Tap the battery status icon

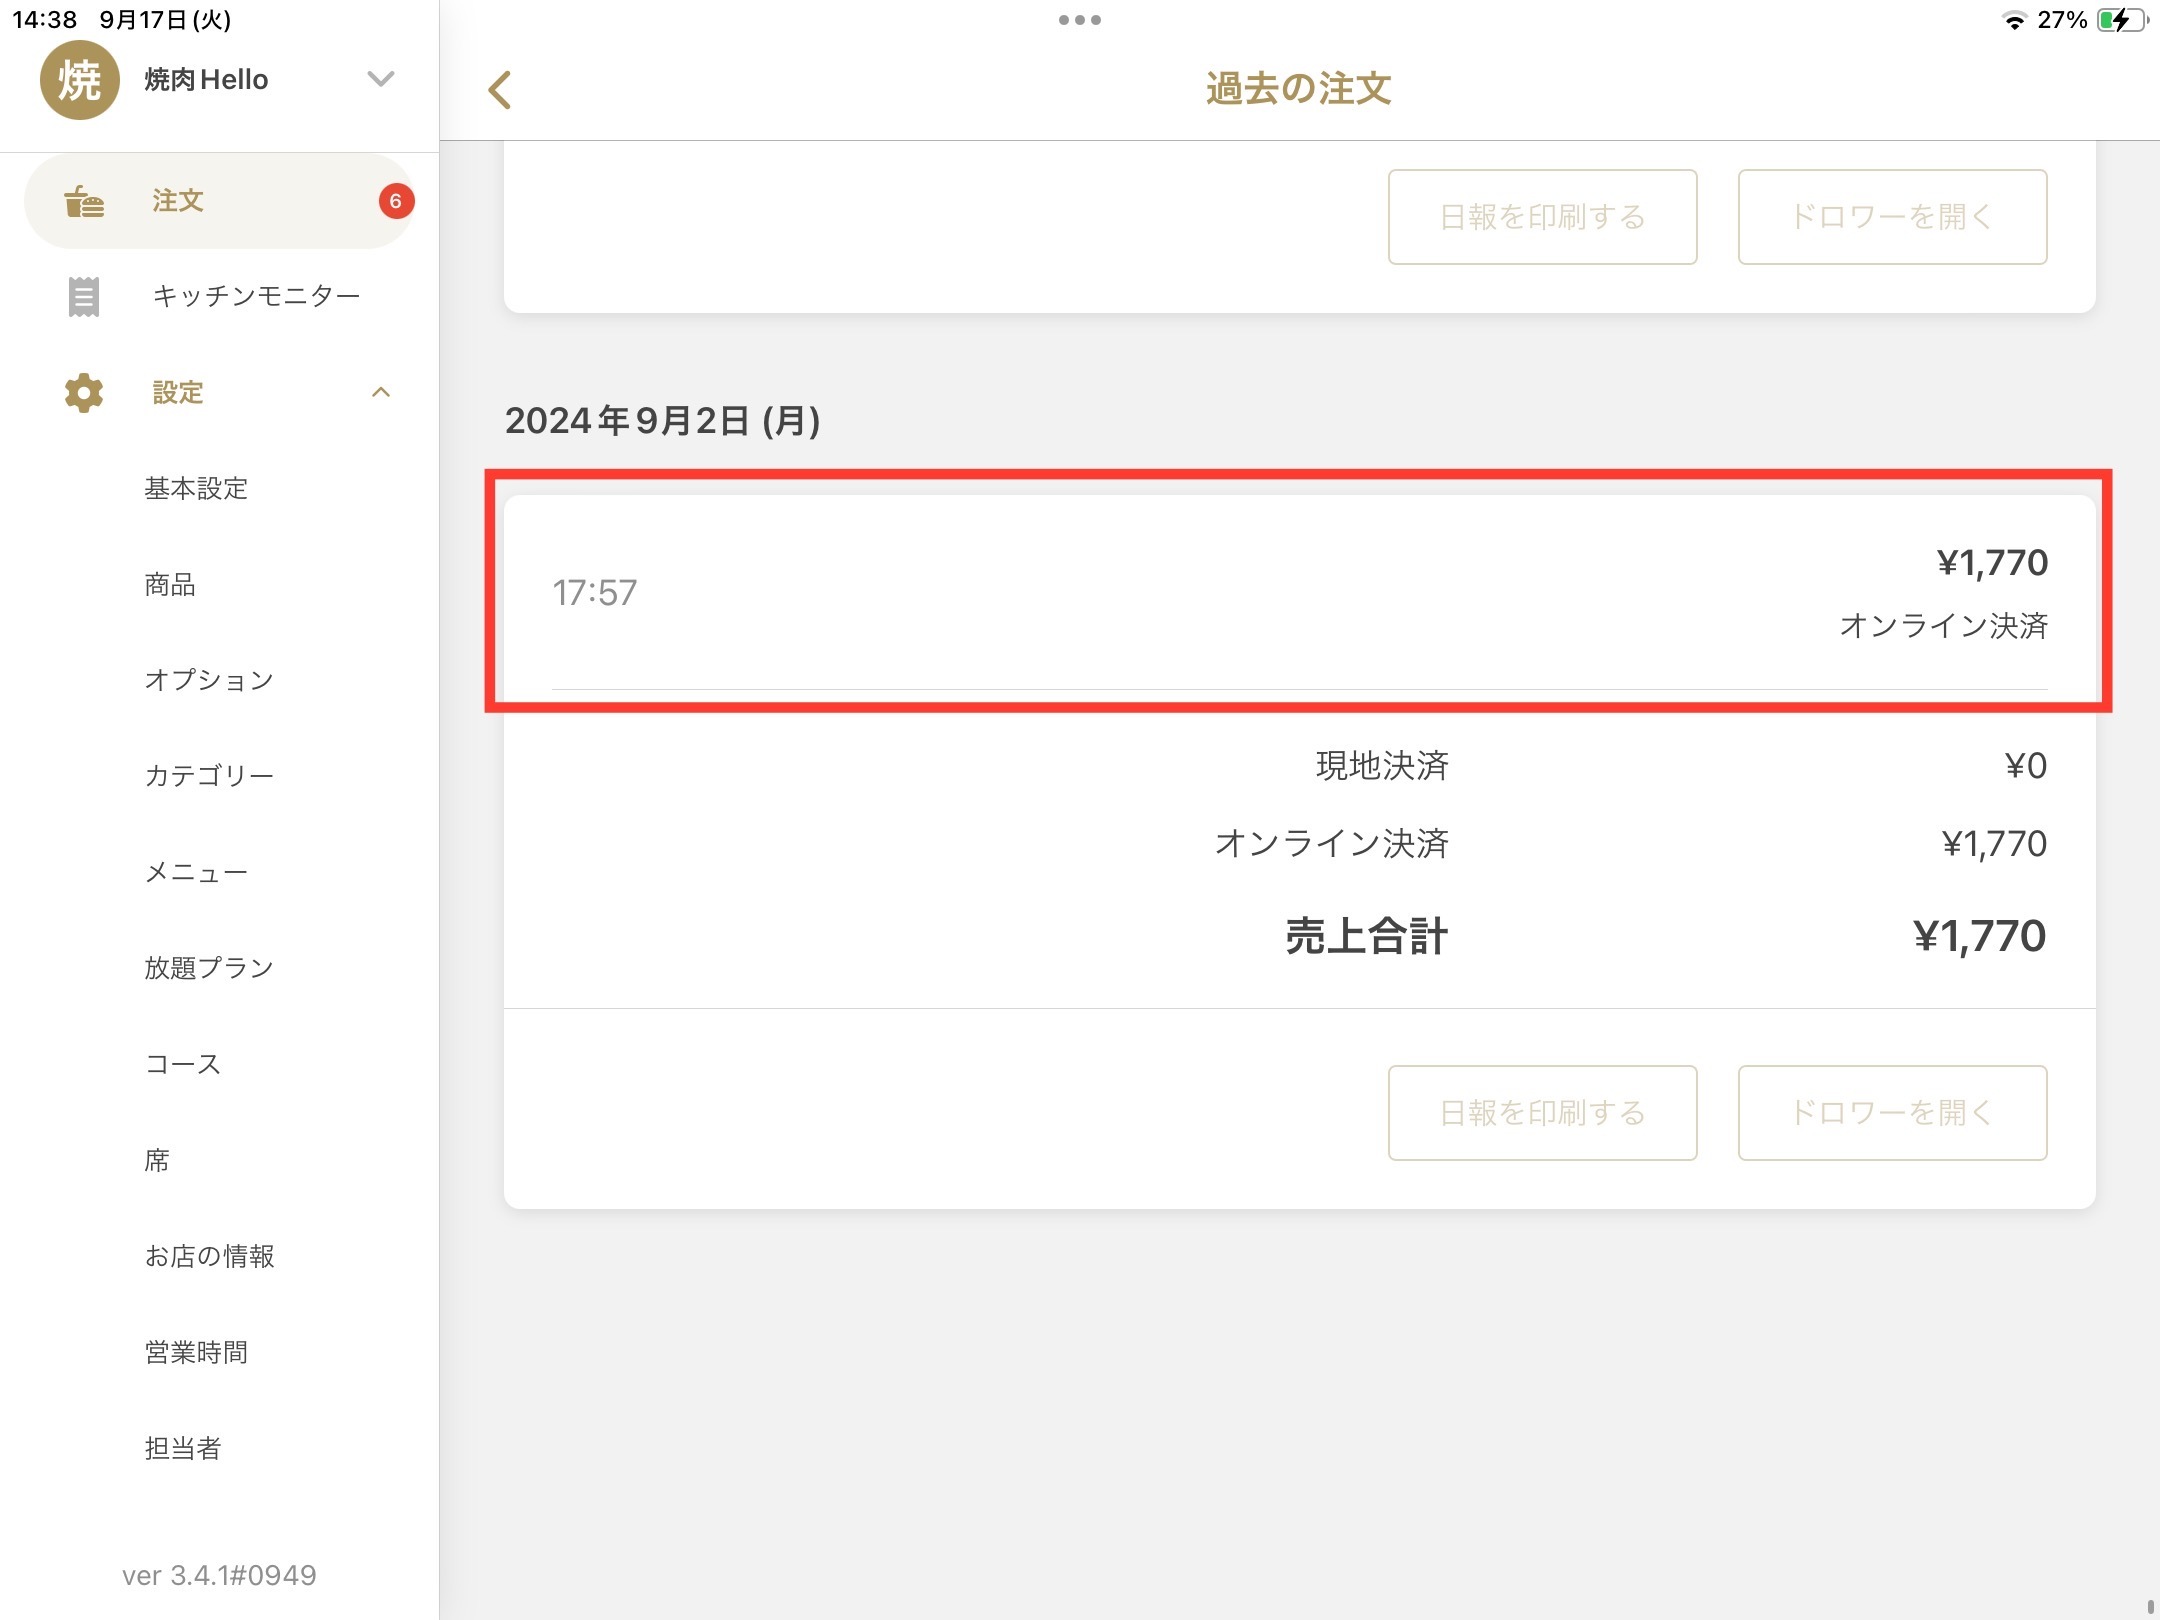(2119, 20)
